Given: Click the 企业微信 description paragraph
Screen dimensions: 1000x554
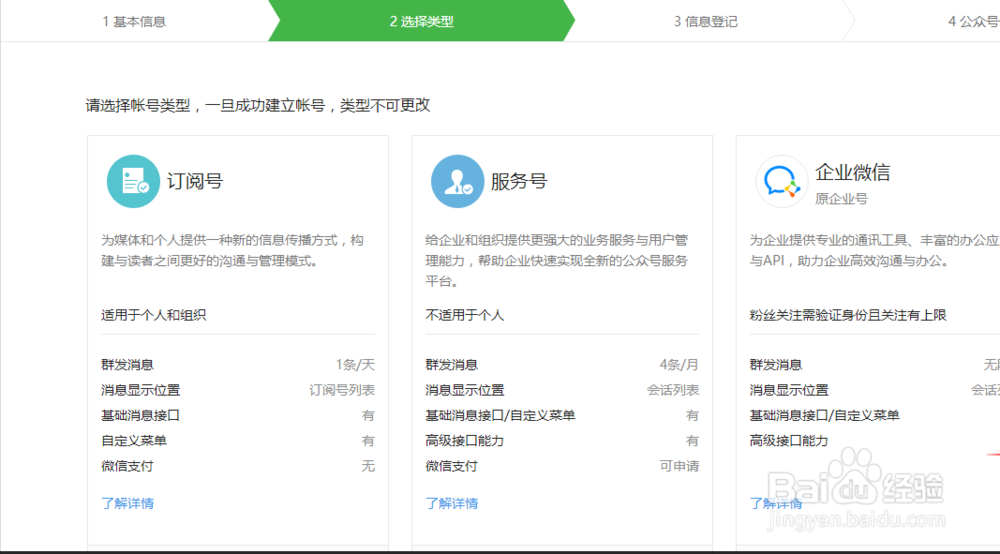Looking at the screenshot, I should (874, 251).
